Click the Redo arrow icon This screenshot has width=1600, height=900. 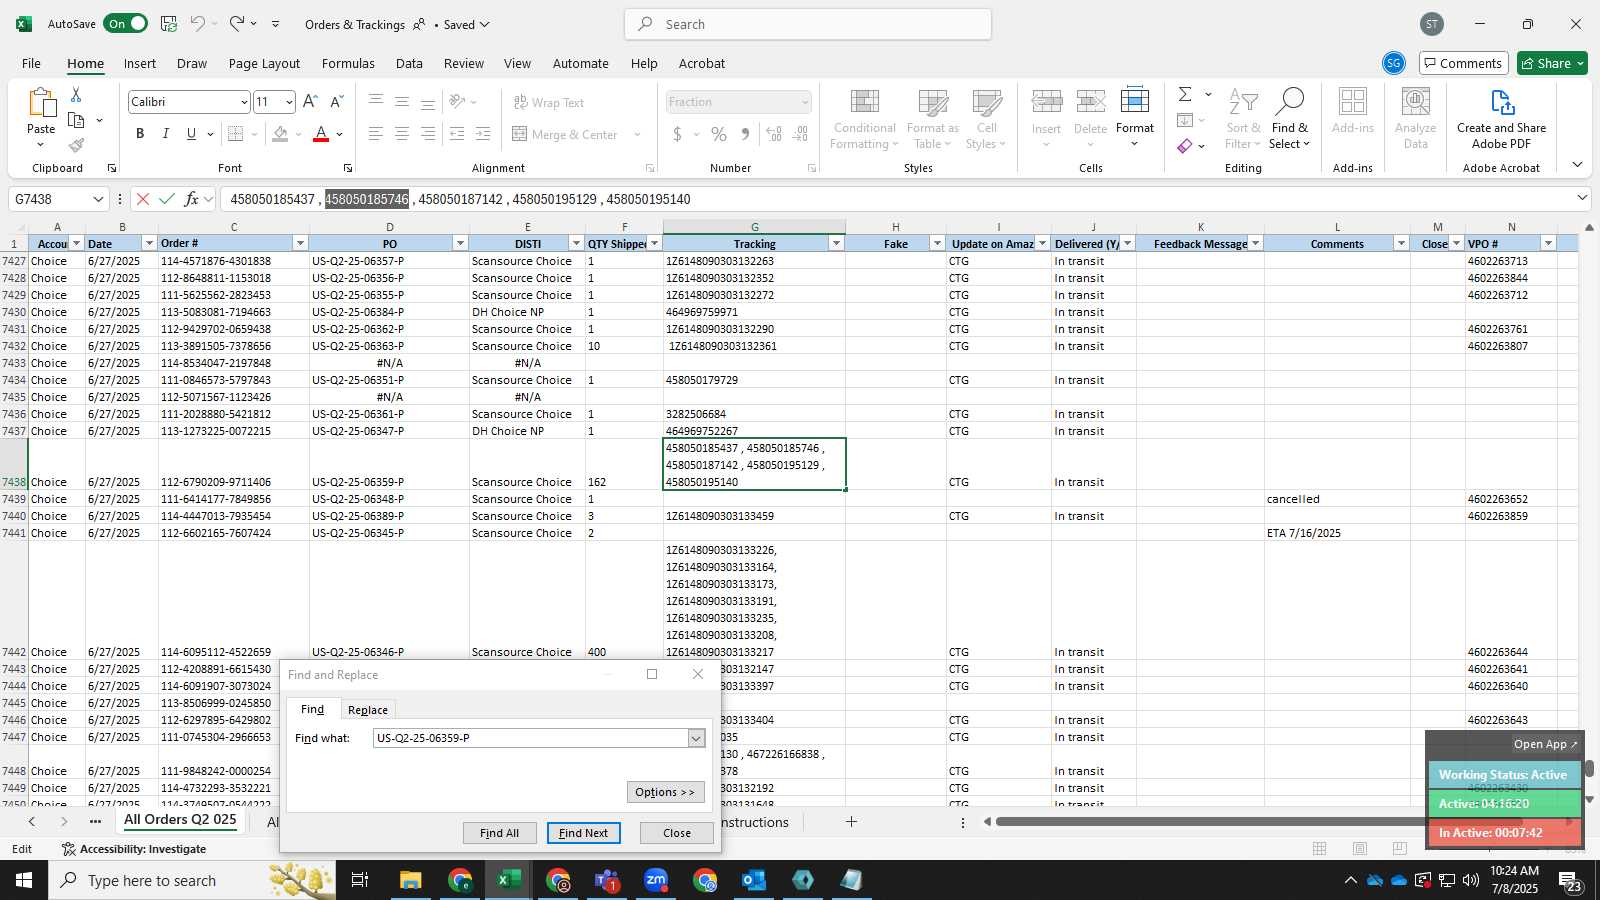237,24
